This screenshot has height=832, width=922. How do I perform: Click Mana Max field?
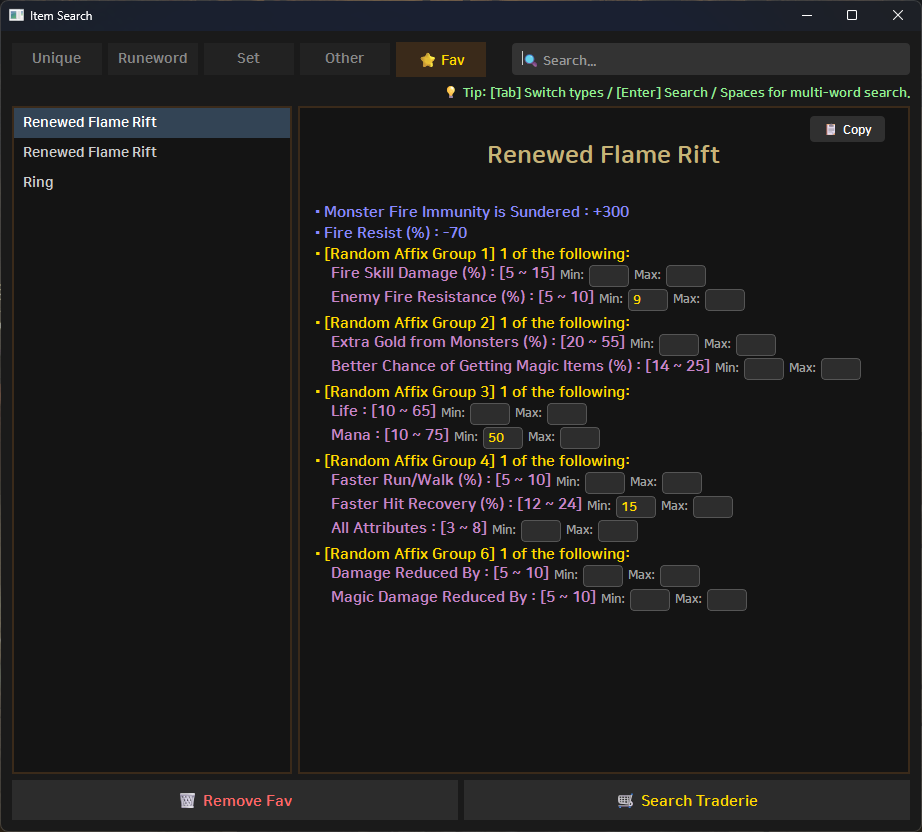point(579,437)
